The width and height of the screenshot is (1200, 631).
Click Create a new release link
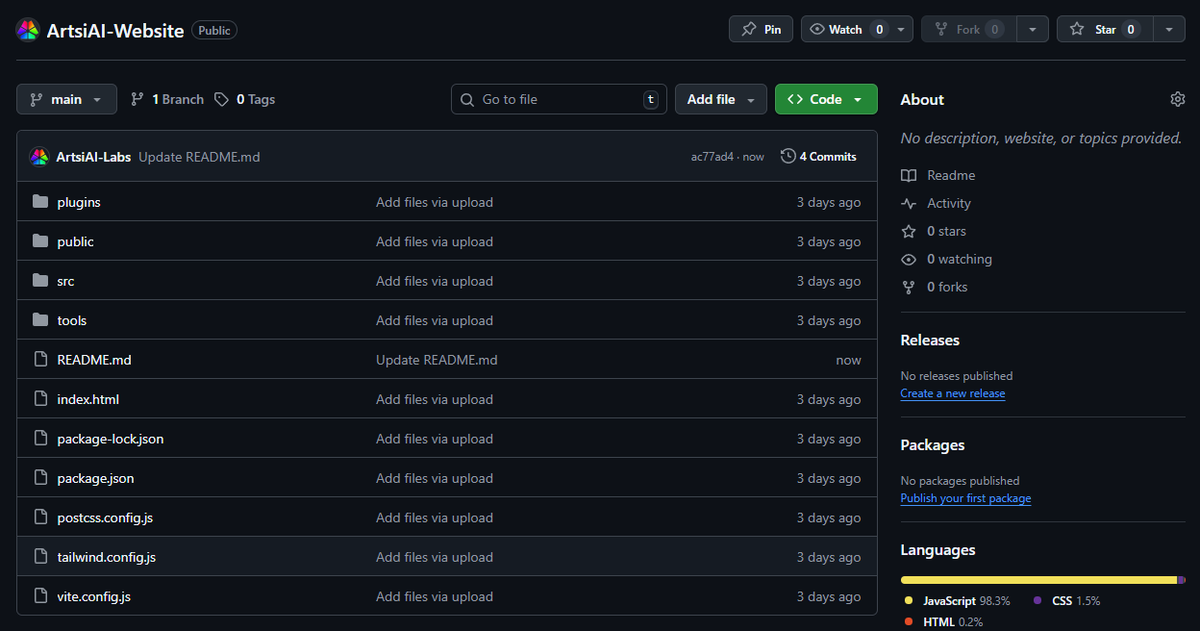click(x=953, y=394)
